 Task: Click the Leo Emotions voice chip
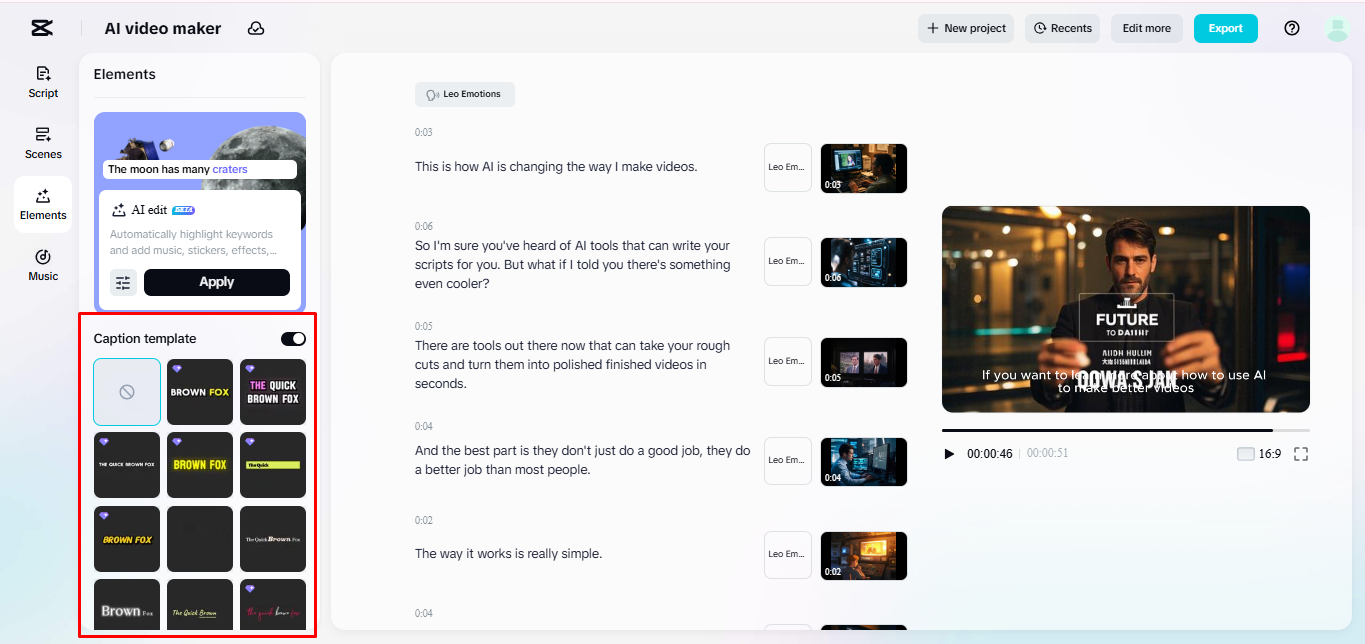tap(465, 94)
